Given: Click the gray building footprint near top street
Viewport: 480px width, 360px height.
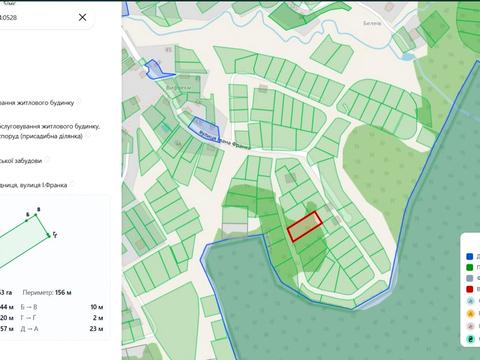Looking at the screenshot, I should click(x=263, y=89).
